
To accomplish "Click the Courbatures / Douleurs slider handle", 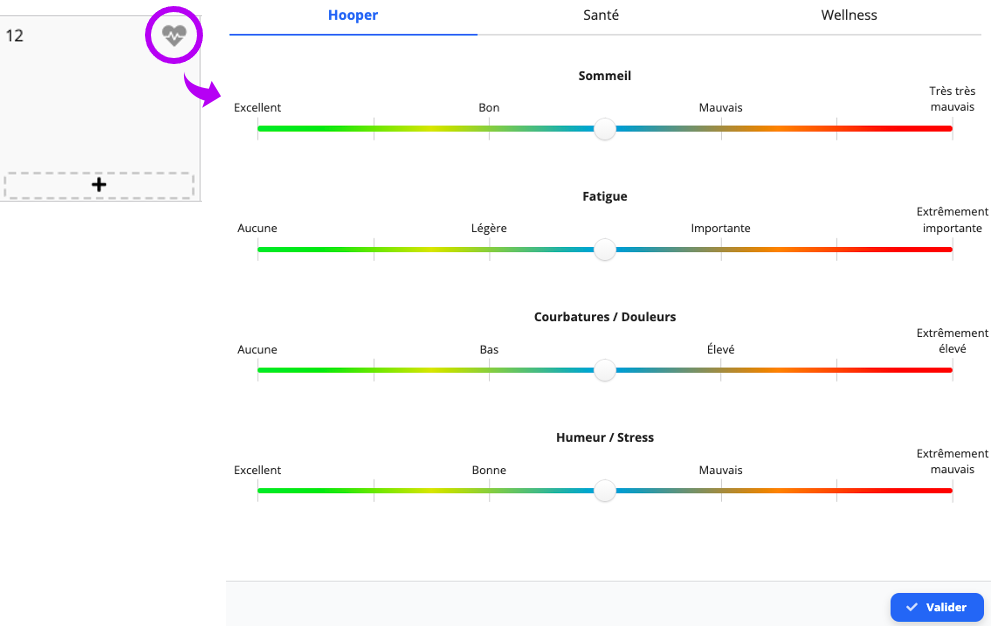I will [605, 370].
